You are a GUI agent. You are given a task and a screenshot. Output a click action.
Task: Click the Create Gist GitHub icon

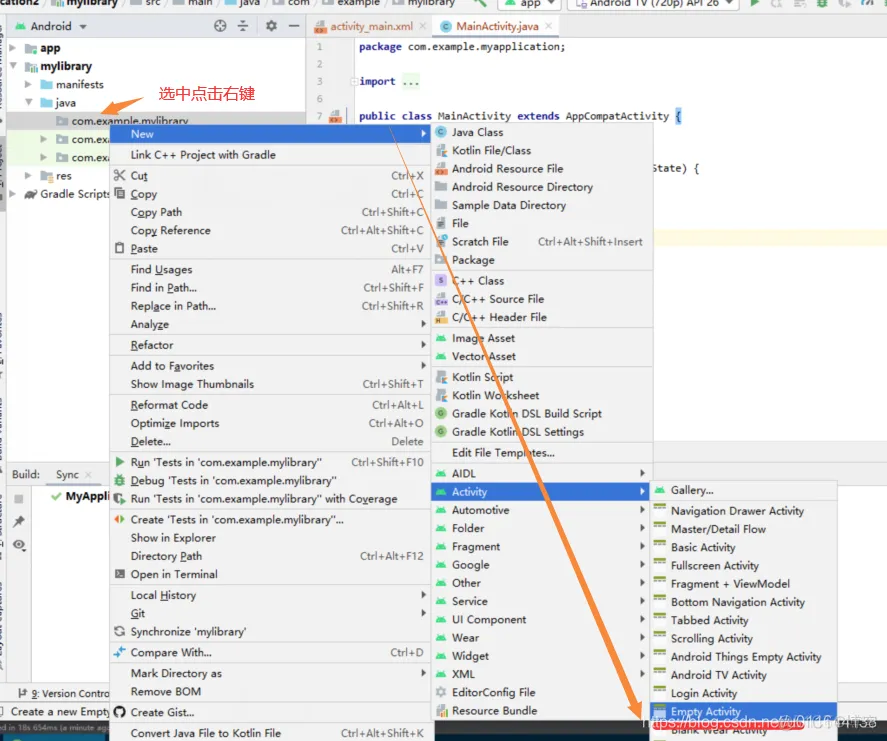click(x=119, y=712)
